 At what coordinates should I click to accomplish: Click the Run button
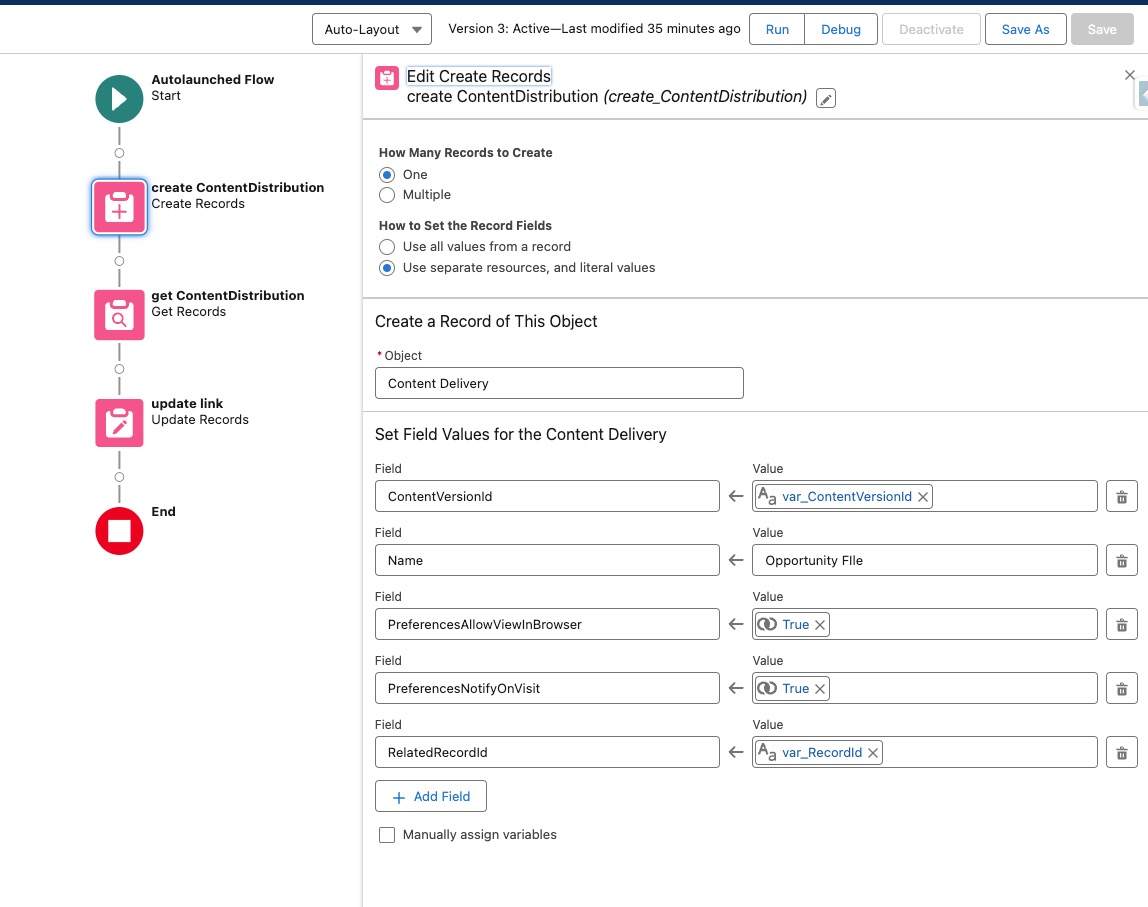[x=777, y=29]
